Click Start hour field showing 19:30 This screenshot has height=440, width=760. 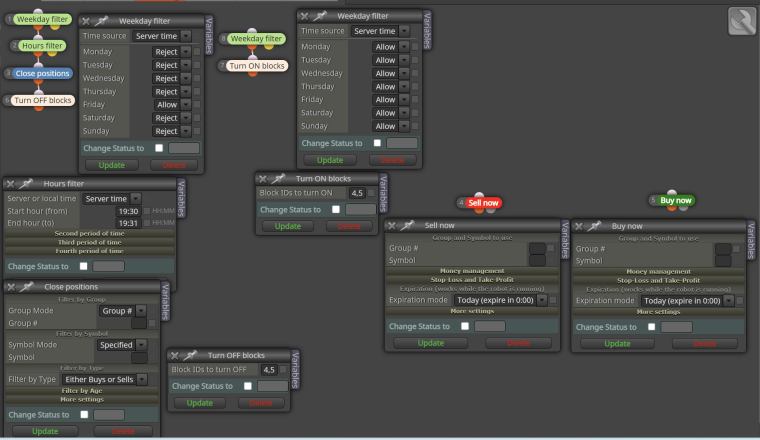click(129, 211)
